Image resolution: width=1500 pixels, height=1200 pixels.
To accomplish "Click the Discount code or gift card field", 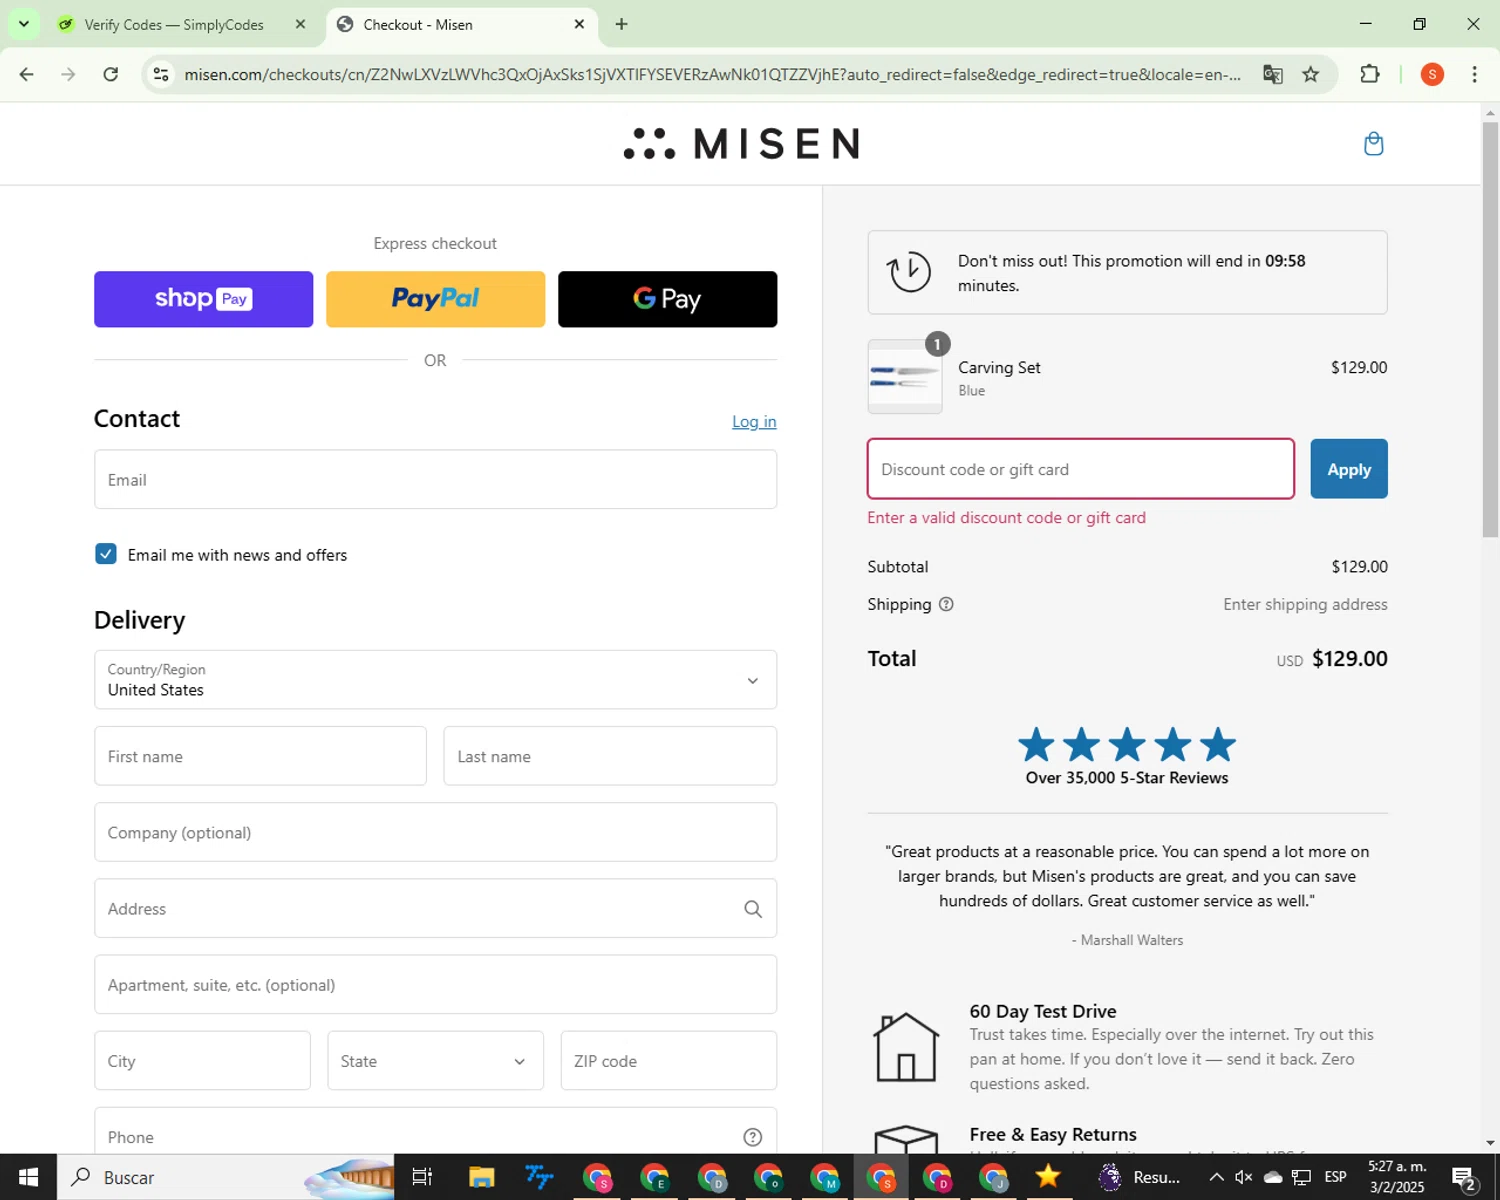I will click(1081, 469).
